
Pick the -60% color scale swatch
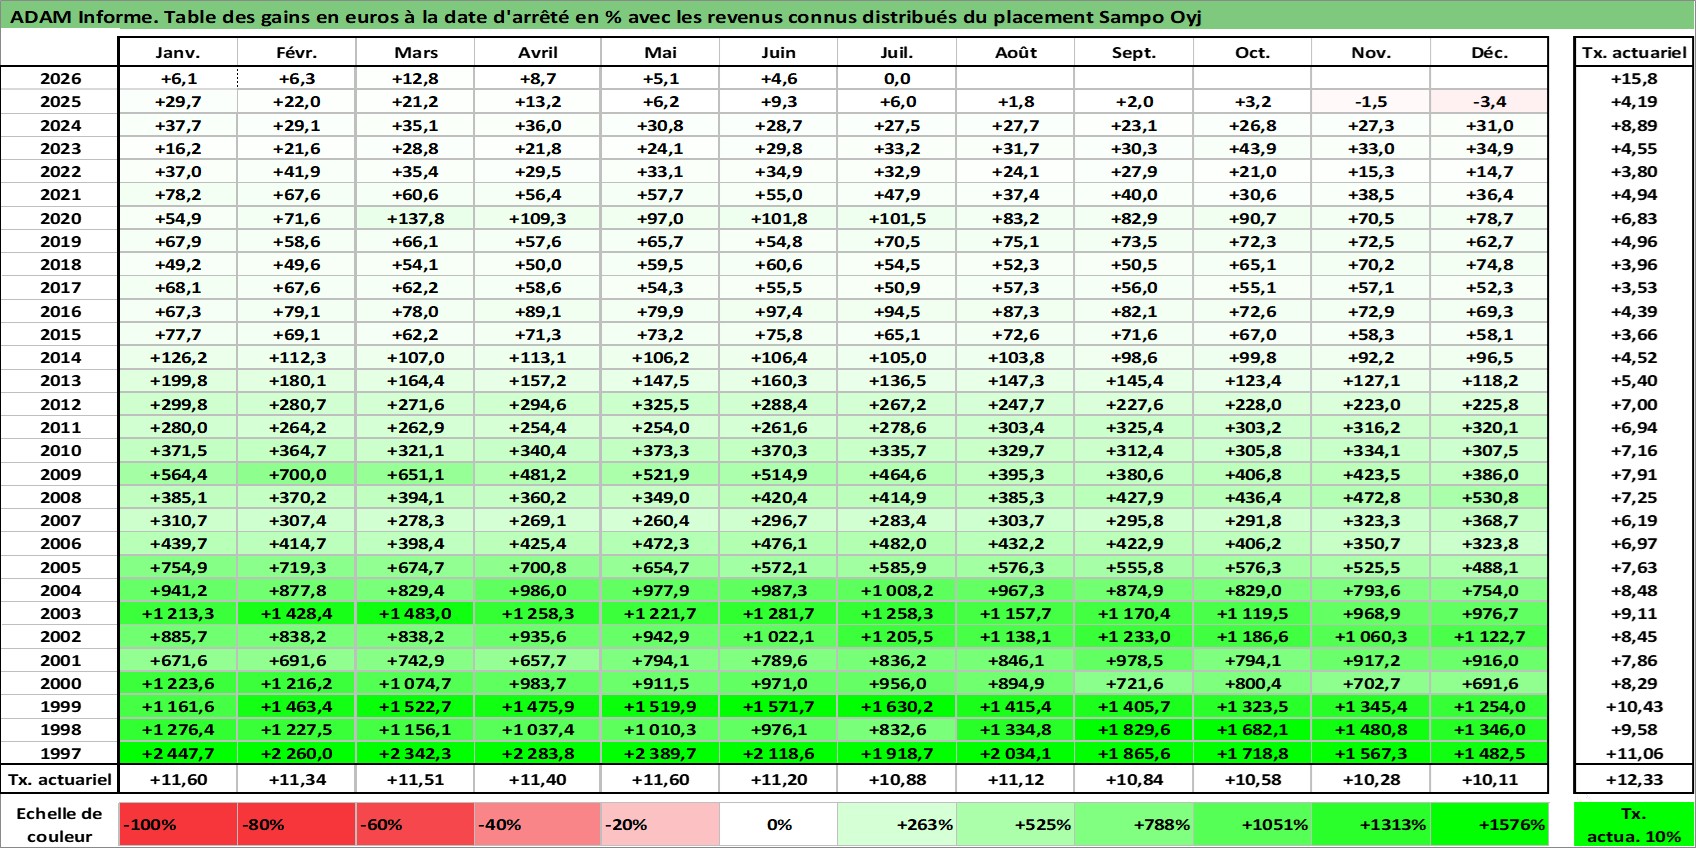(416, 824)
